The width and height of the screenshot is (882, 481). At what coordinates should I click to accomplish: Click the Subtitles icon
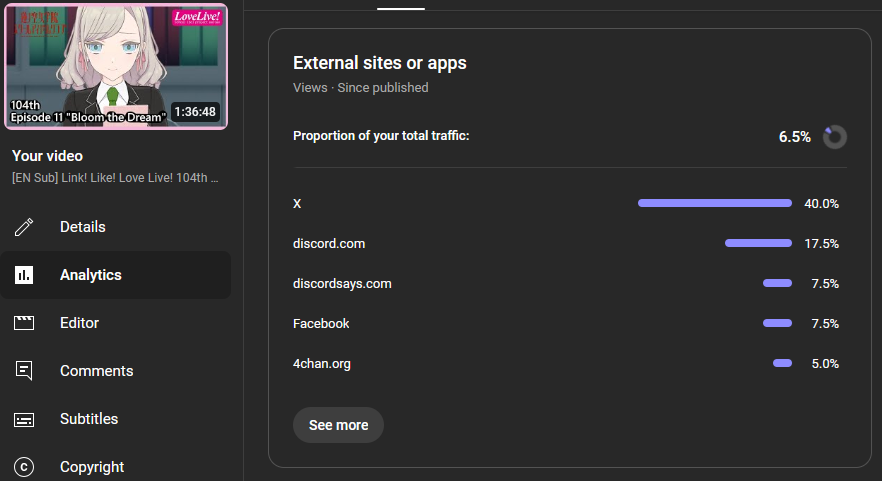tap(24, 420)
